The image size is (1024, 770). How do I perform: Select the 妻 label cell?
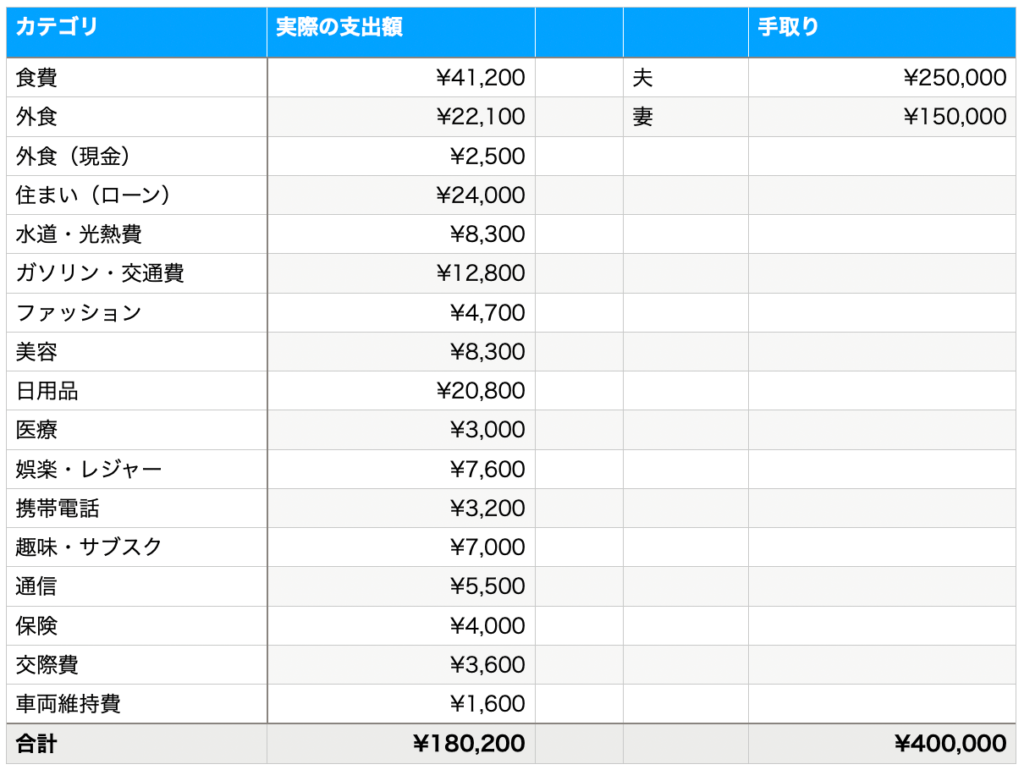pyautogui.click(x=686, y=117)
